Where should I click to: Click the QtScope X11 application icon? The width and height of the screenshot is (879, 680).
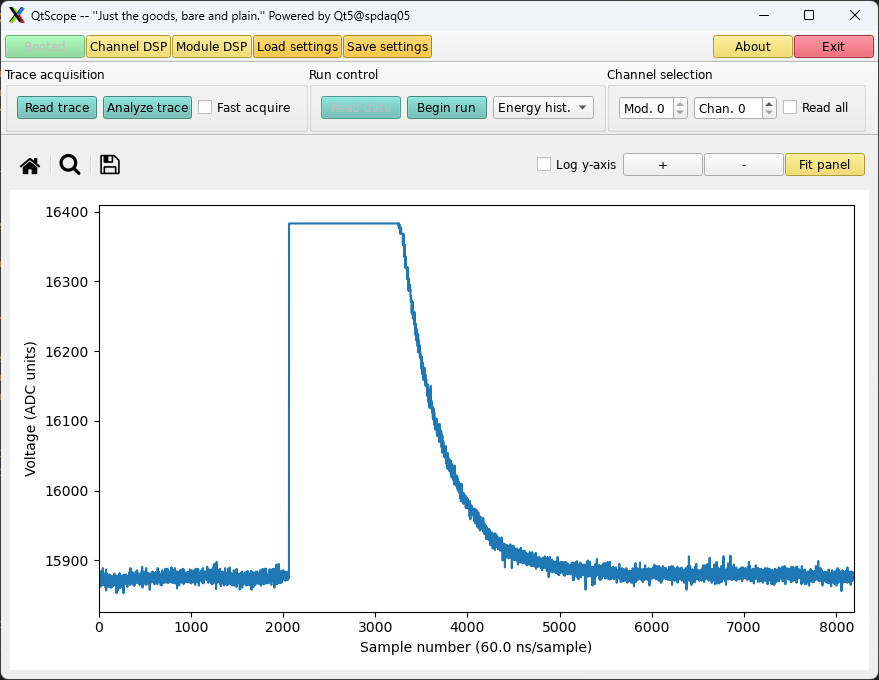pos(17,15)
